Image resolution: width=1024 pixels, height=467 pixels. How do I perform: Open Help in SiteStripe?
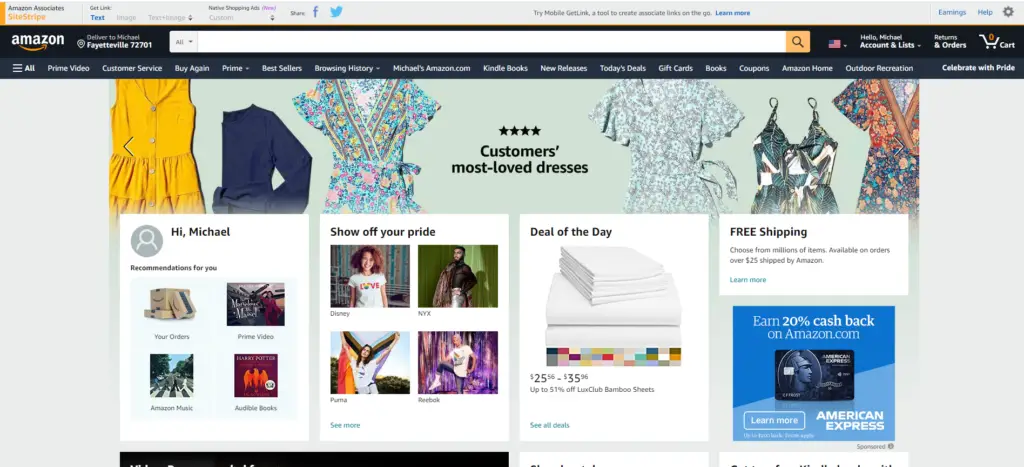[x=985, y=12]
